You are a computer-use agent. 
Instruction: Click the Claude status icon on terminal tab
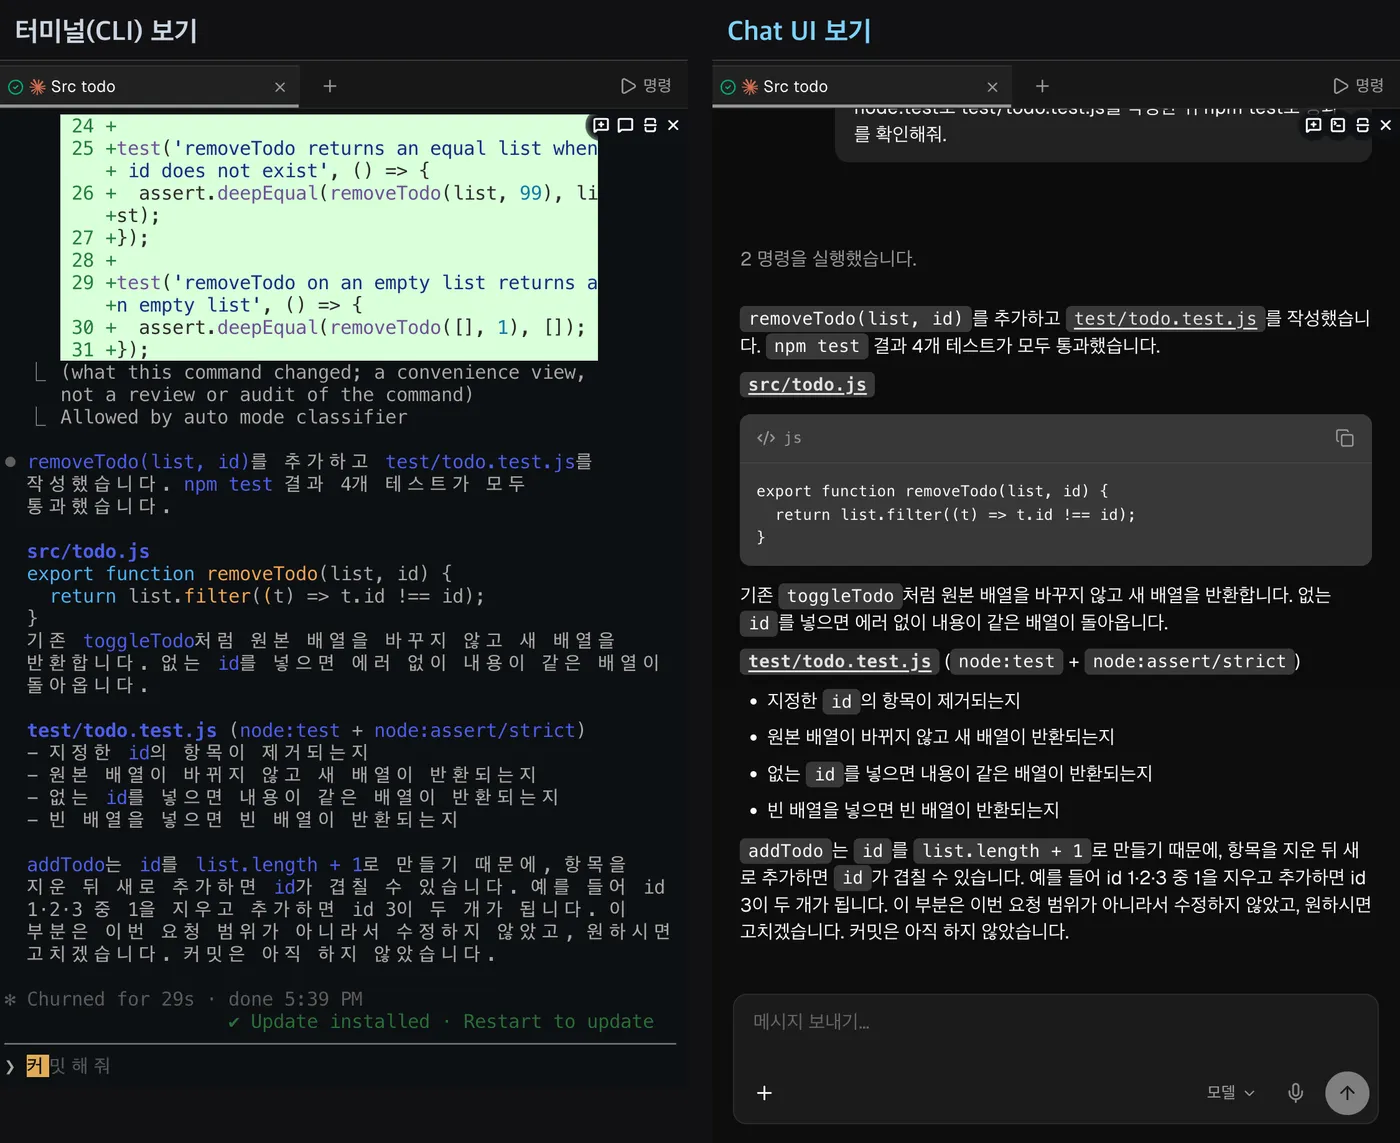38,87
